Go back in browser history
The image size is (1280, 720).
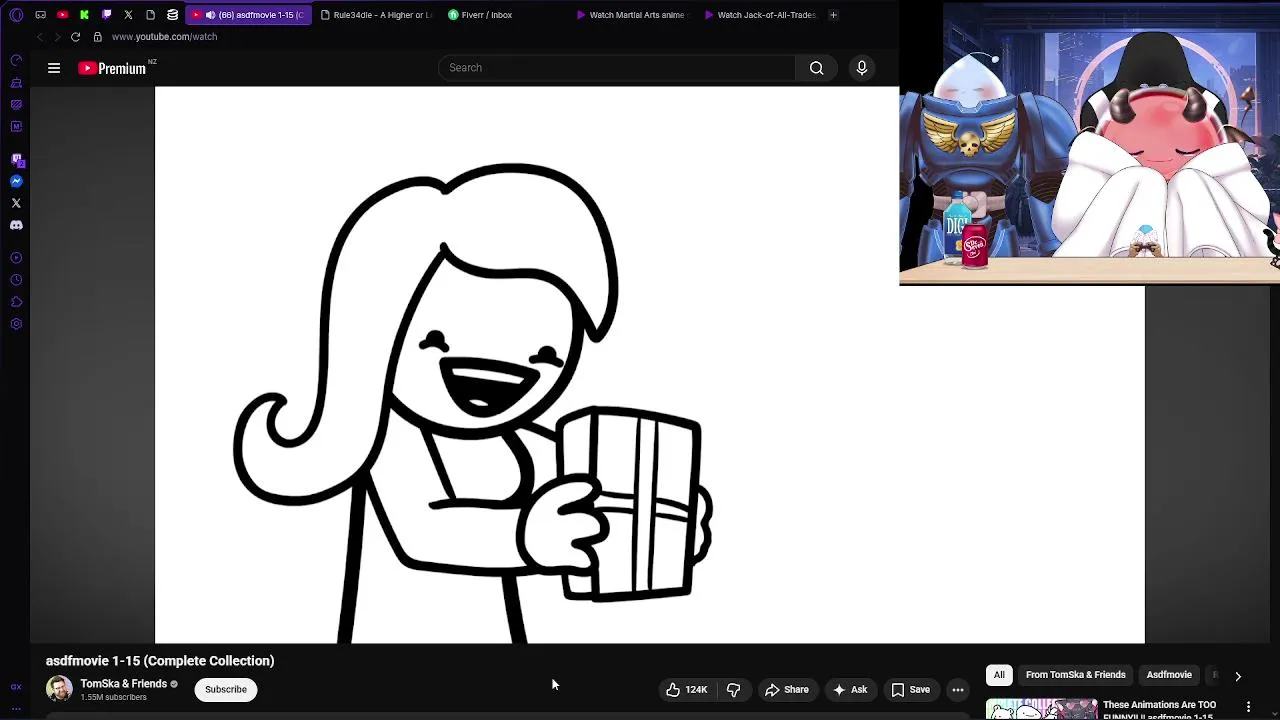(39, 37)
